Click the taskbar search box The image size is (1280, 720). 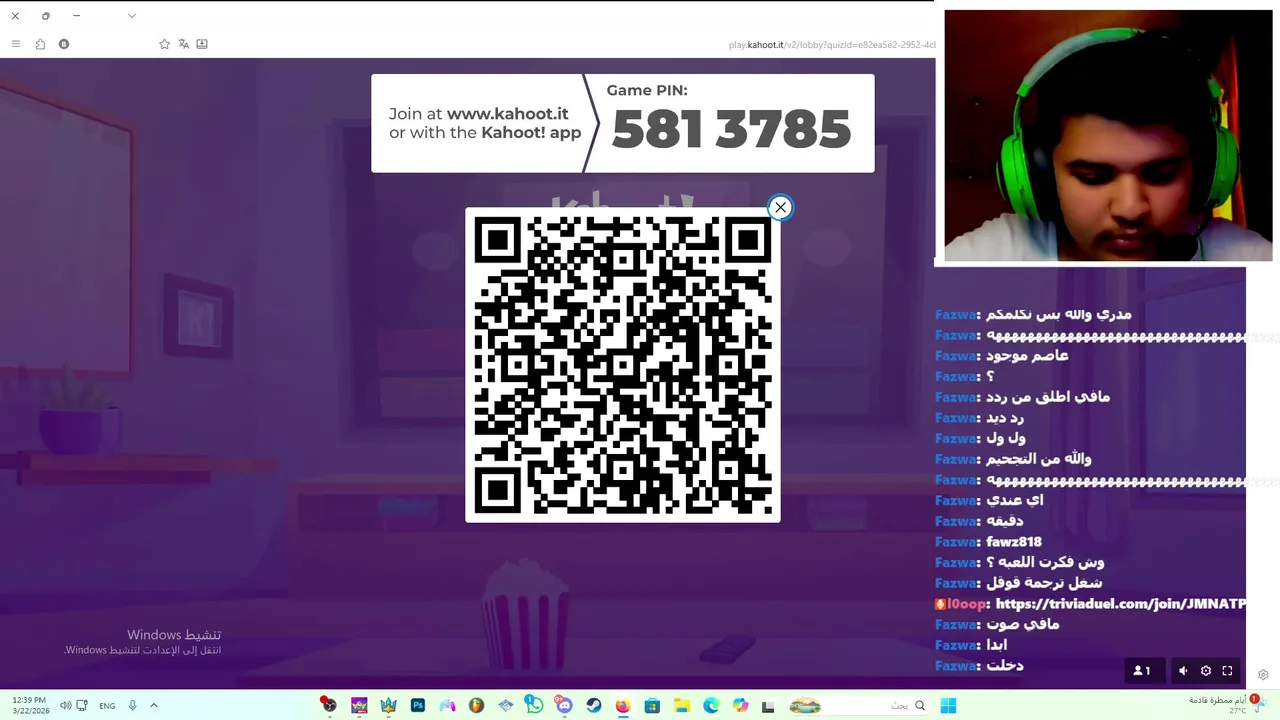pos(862,705)
